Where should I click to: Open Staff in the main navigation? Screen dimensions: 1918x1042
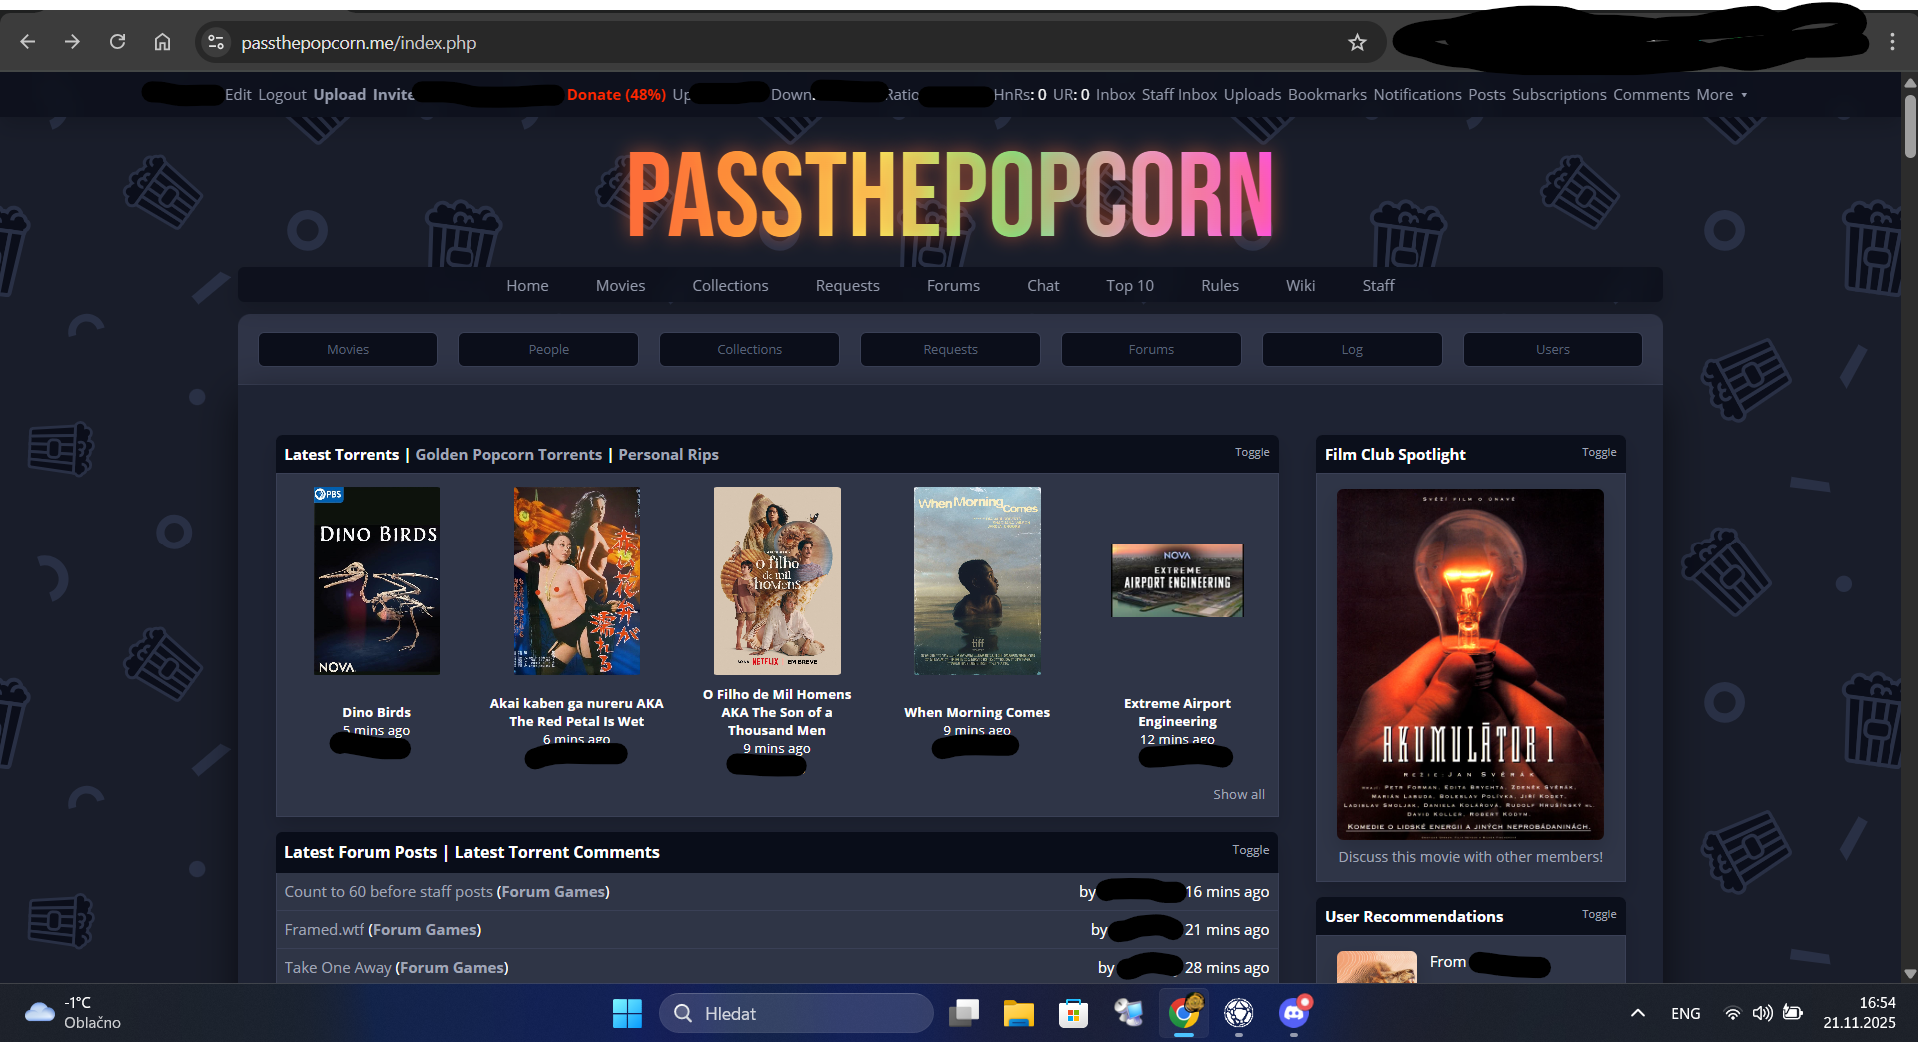click(1378, 285)
